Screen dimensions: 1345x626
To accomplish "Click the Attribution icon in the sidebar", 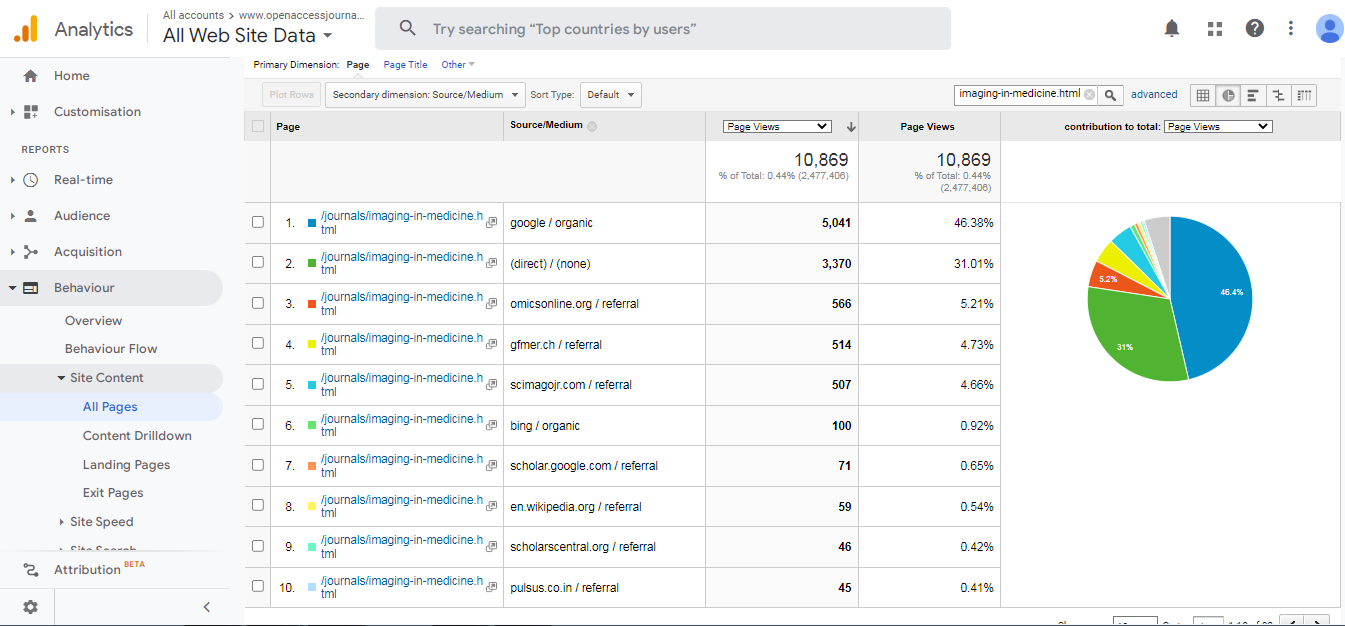I will click(31, 569).
